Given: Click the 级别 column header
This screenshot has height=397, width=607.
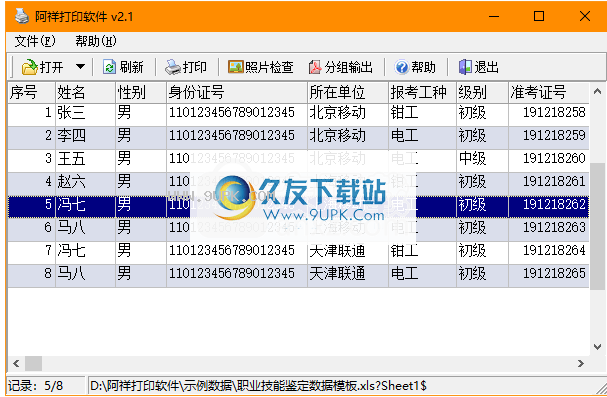Looking at the screenshot, I should click(482, 92).
